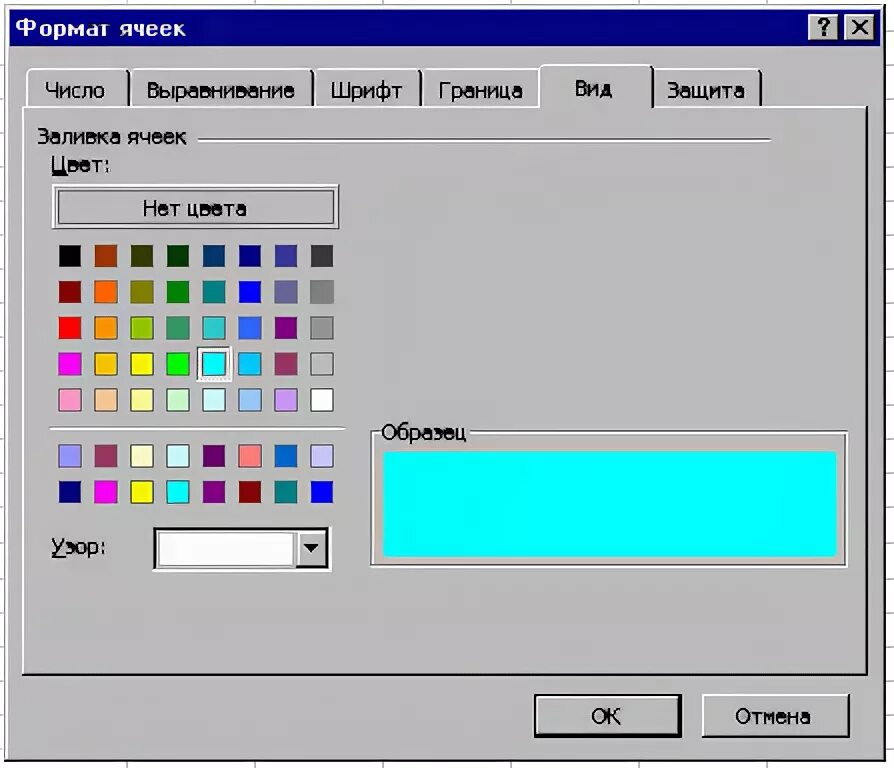Choose the lime yellow-green swatch

[142, 328]
